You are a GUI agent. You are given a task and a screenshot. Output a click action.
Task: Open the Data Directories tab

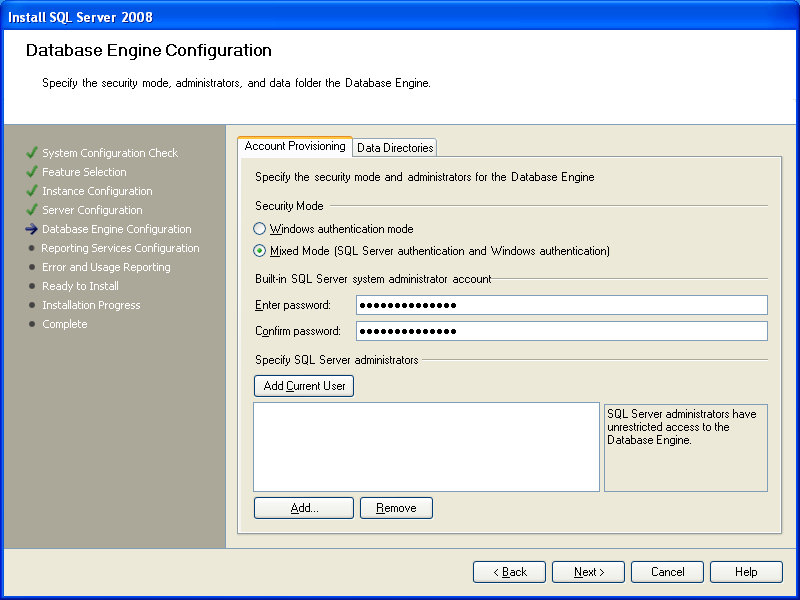[395, 147]
